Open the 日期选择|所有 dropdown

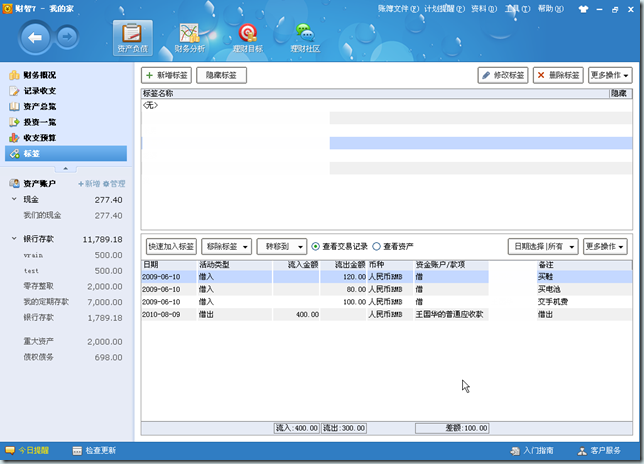543,246
